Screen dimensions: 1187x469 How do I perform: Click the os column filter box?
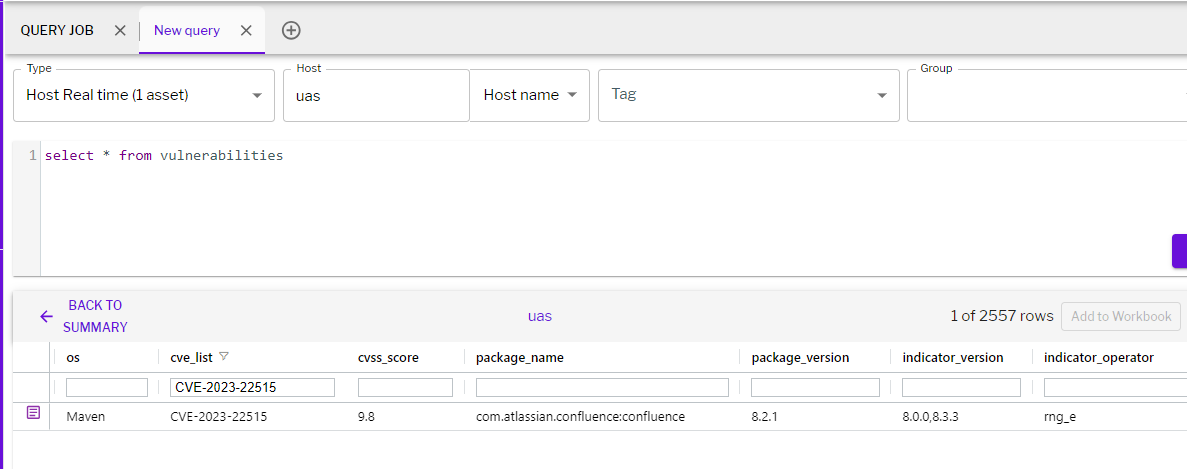pos(107,387)
